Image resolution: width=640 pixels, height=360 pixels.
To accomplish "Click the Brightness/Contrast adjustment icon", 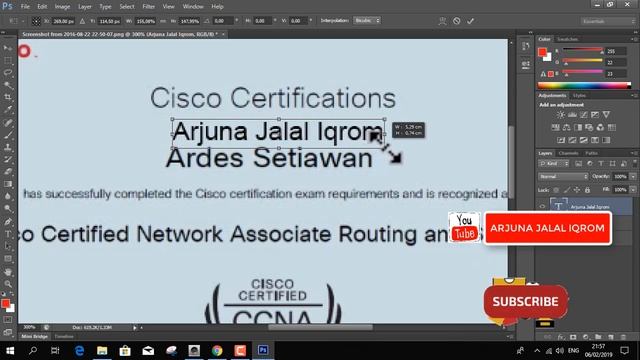I will (561, 115).
